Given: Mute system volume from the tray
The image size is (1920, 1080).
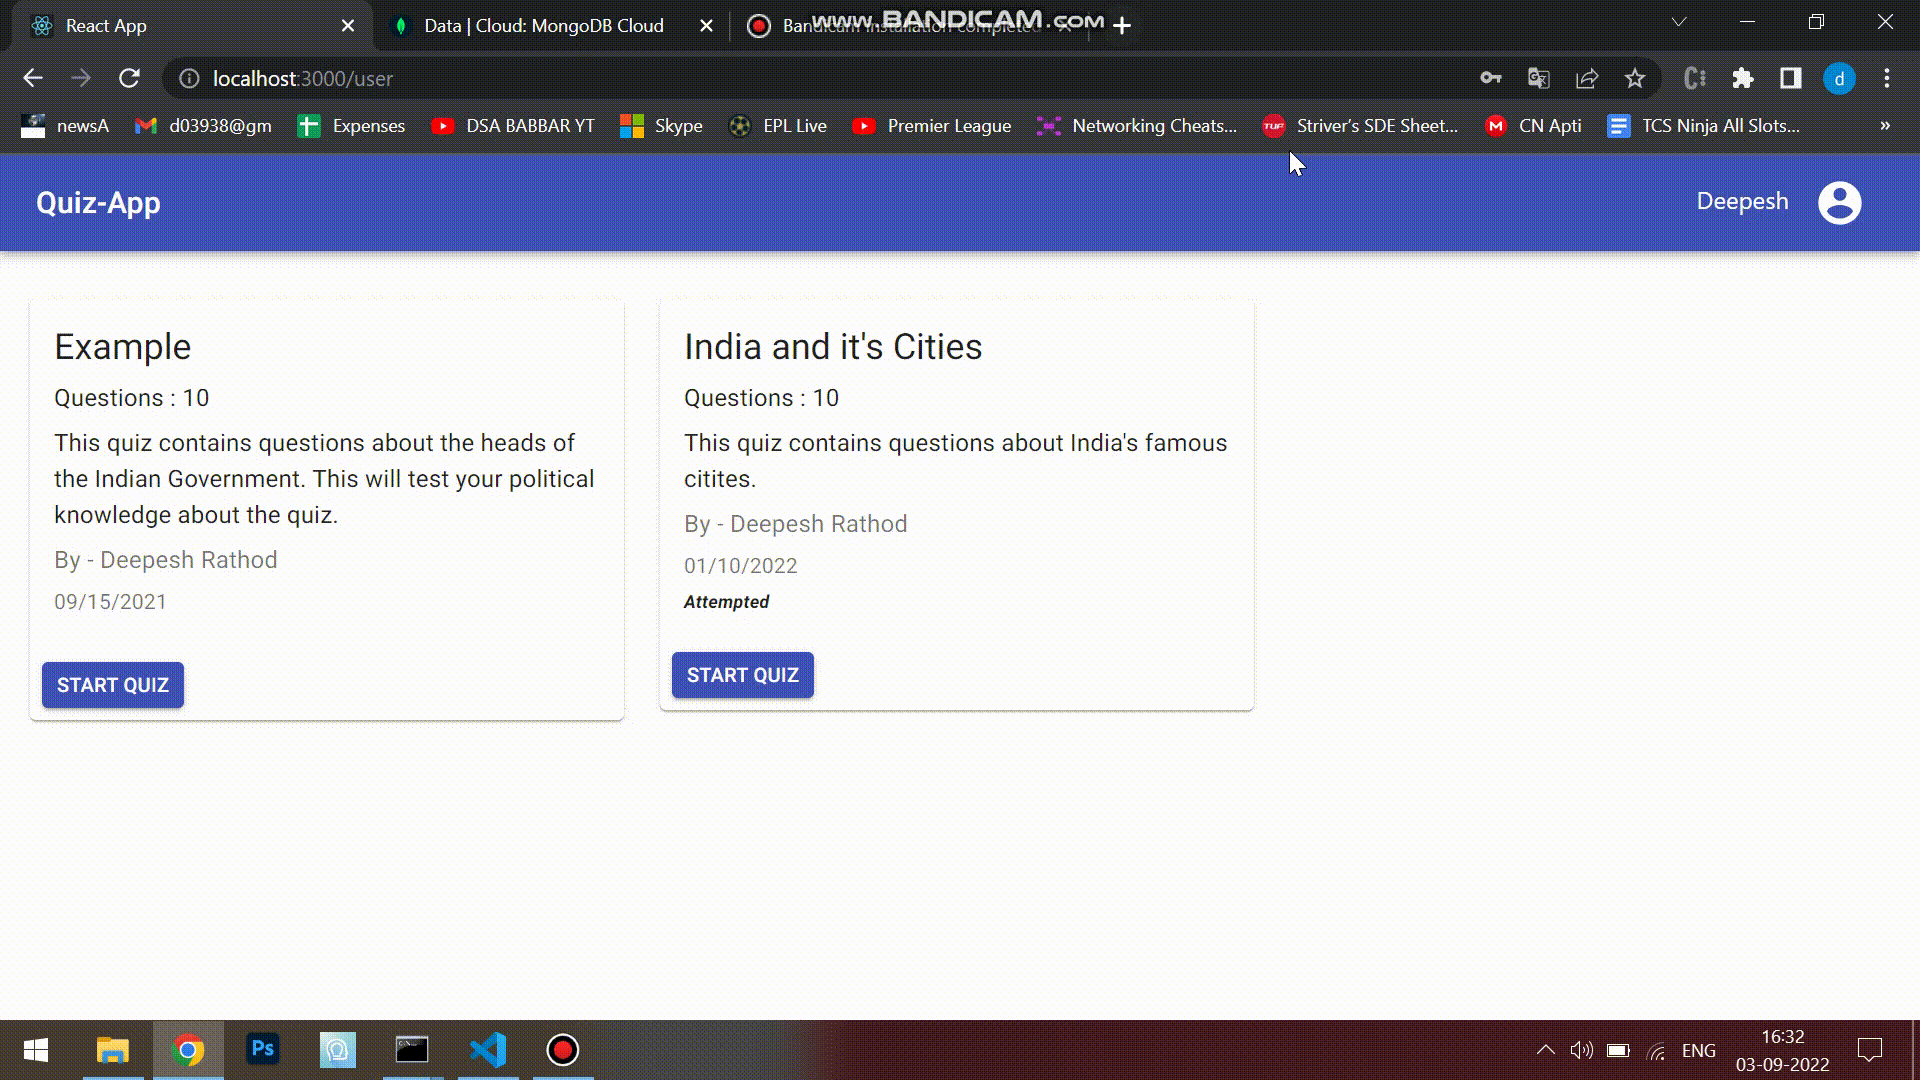Looking at the screenshot, I should tap(1581, 1050).
